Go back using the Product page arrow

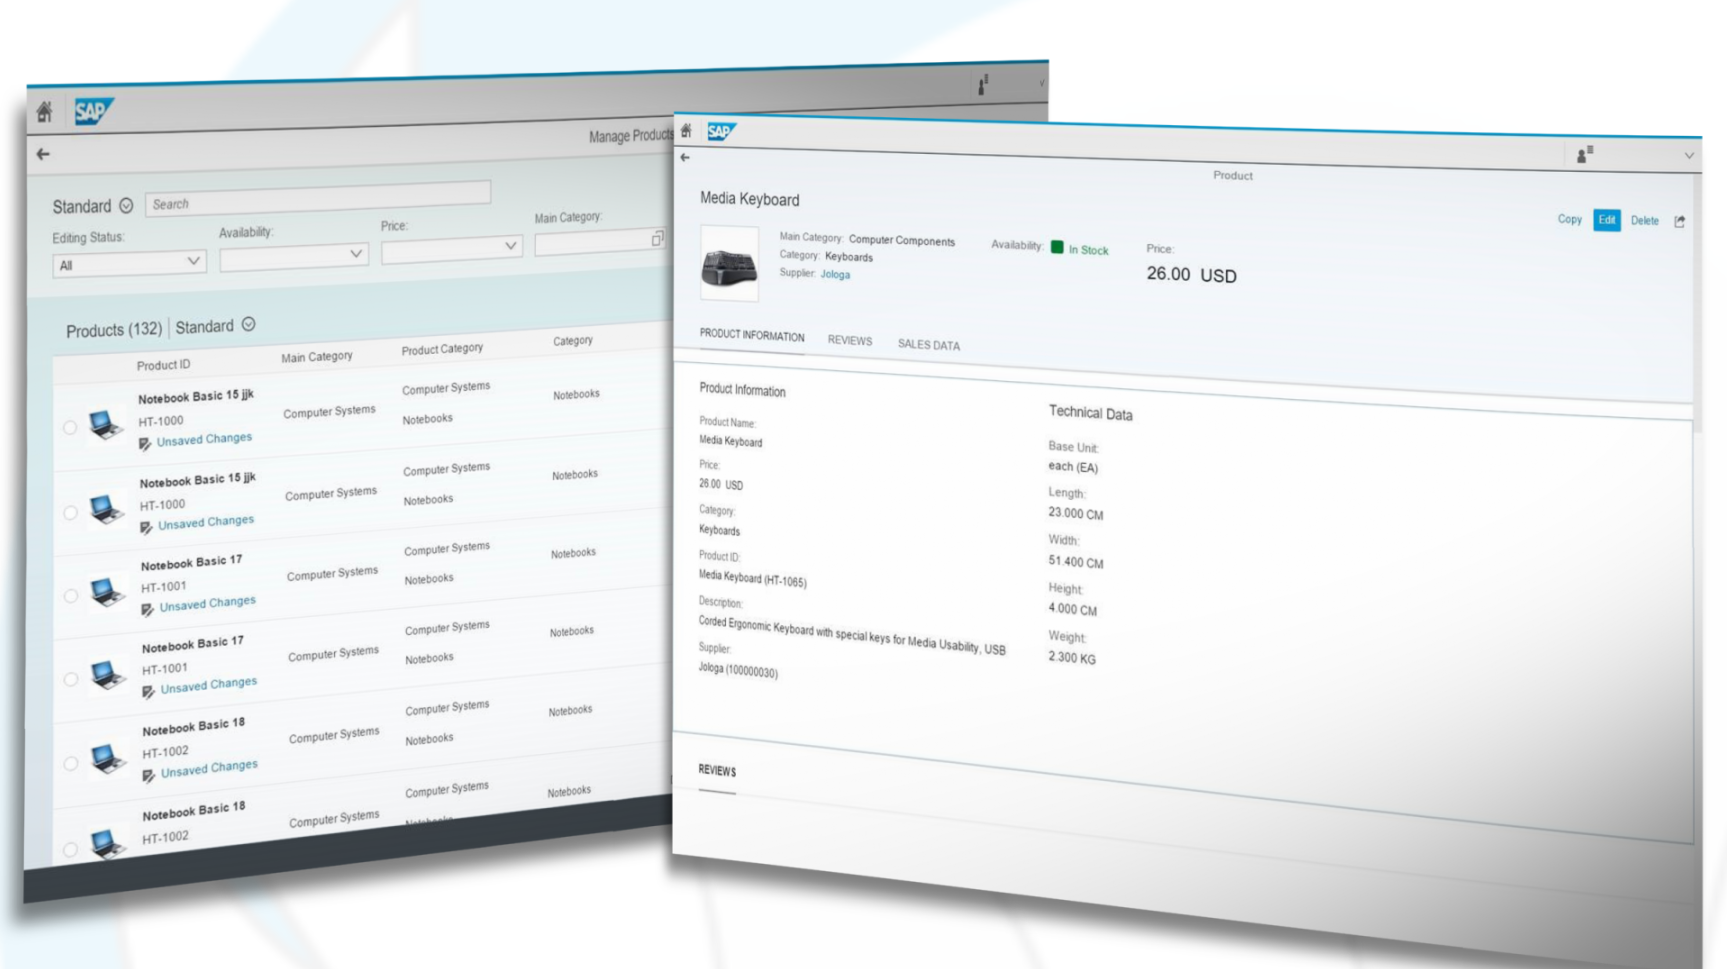(x=685, y=157)
